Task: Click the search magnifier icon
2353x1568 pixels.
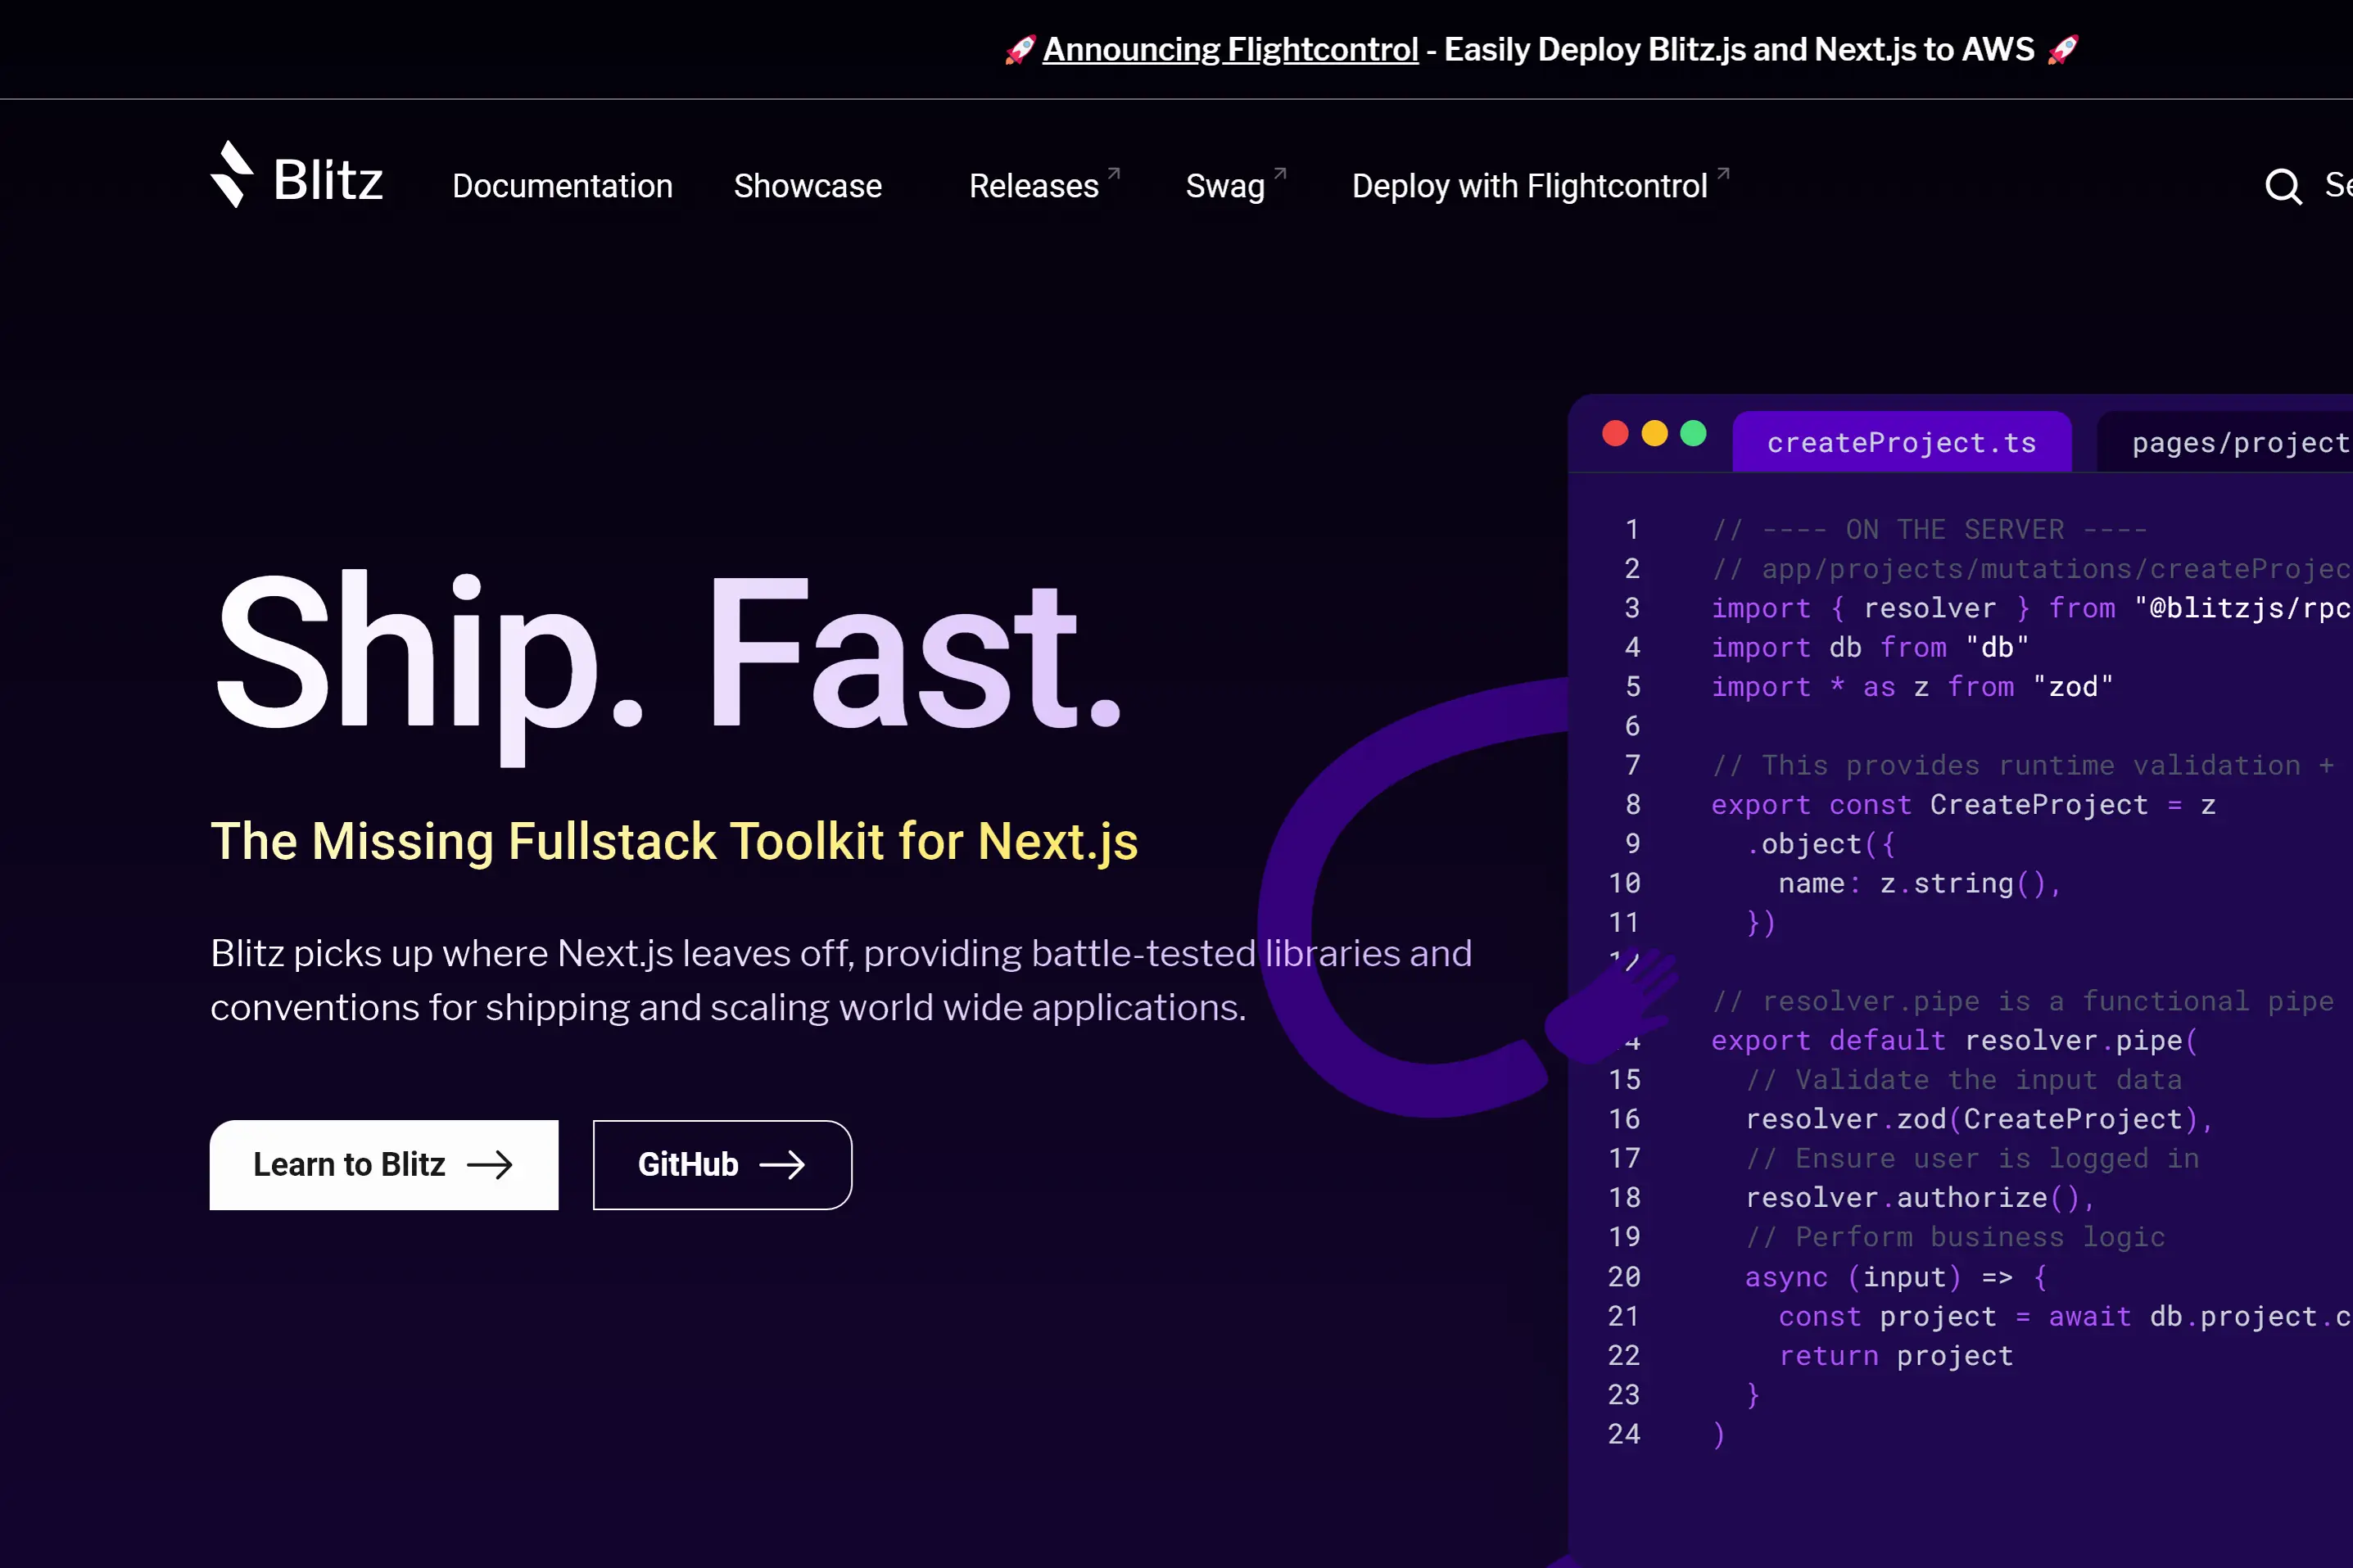Action: [2283, 186]
